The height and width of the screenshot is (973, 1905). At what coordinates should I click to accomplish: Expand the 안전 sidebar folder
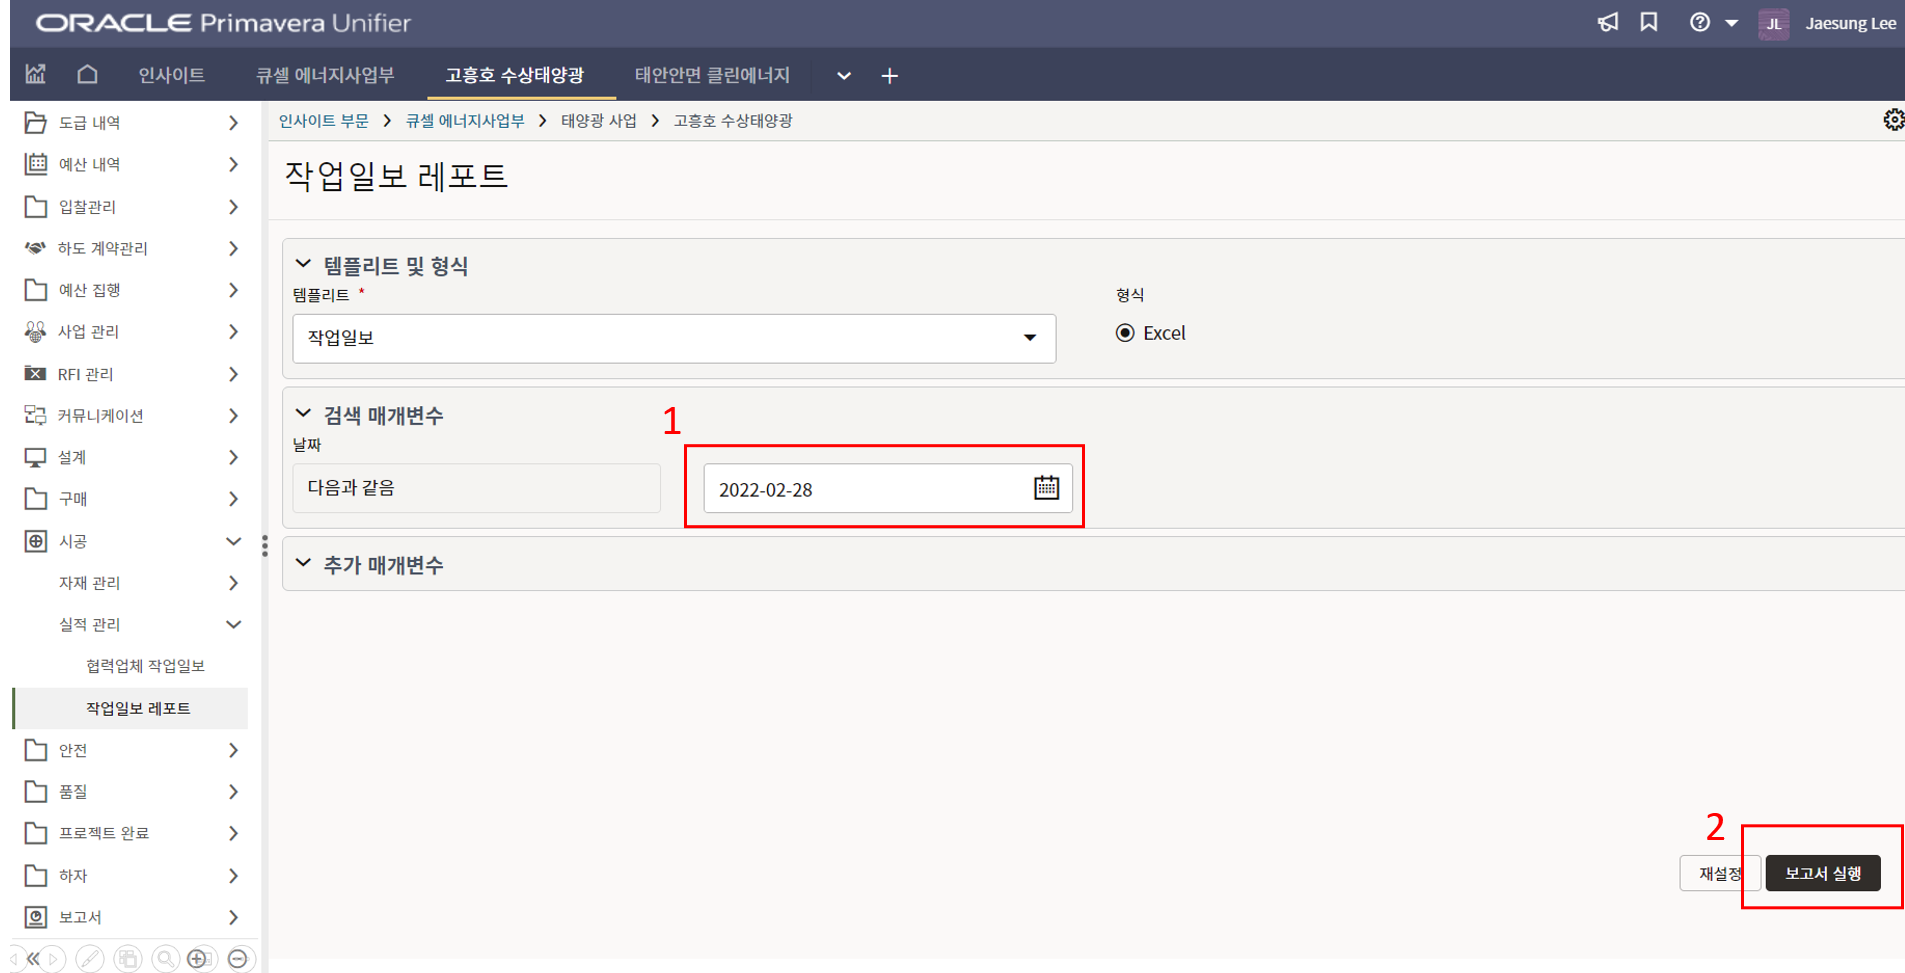(130, 750)
